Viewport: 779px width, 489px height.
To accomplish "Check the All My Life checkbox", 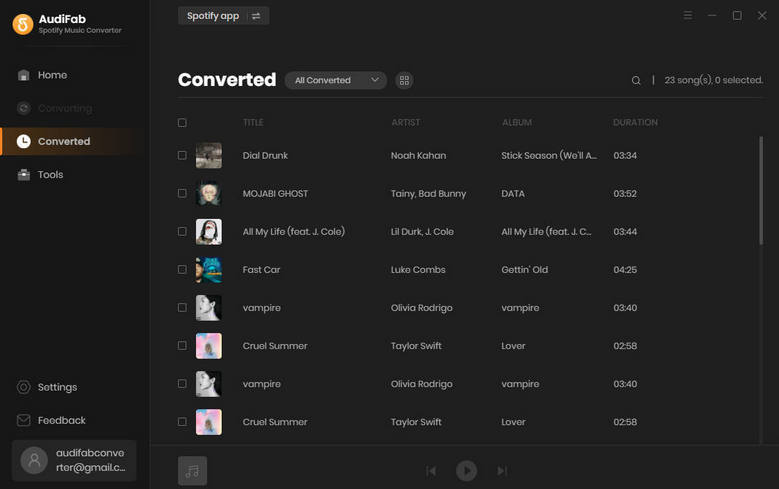I will pos(182,232).
